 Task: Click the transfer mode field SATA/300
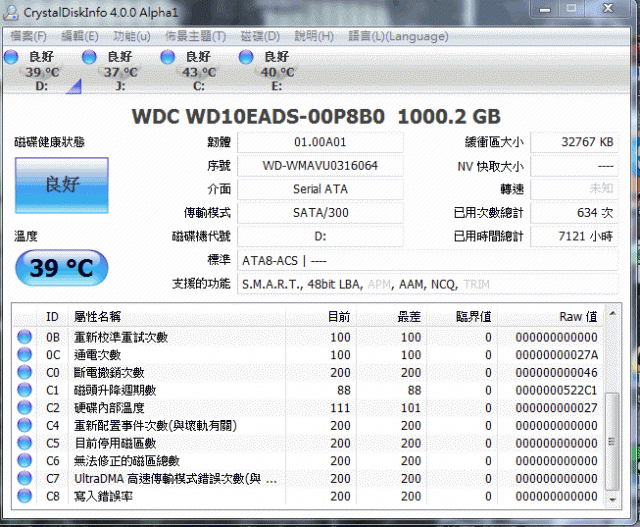coord(320,213)
